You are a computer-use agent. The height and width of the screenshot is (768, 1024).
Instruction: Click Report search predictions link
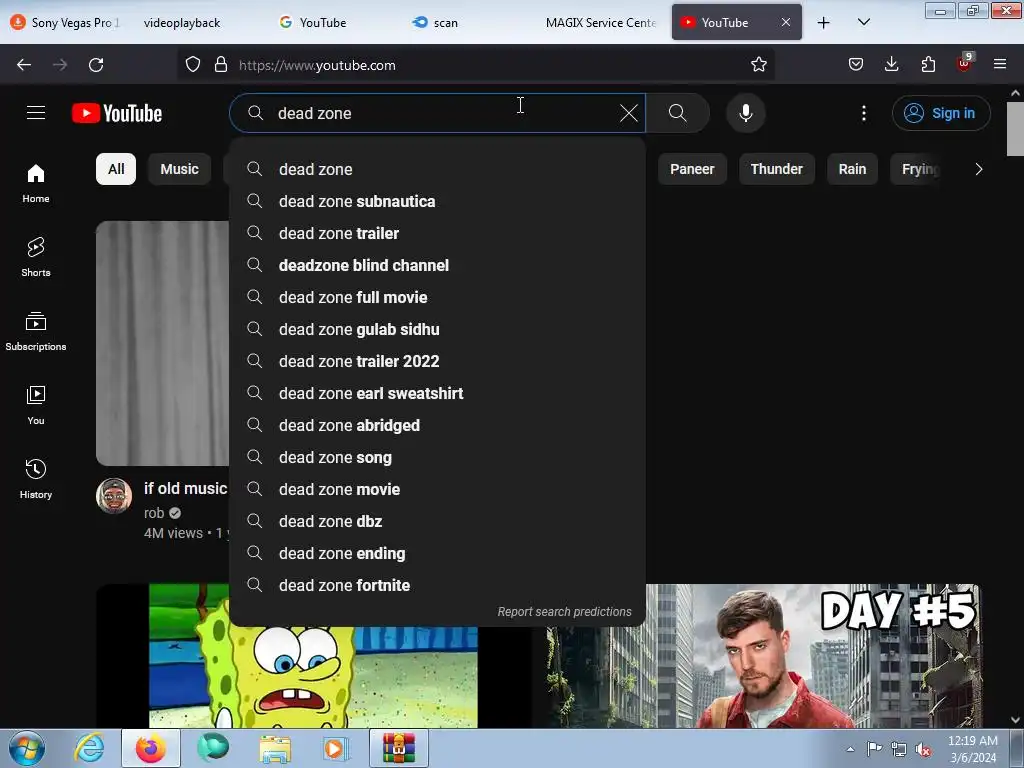pyautogui.click(x=564, y=612)
